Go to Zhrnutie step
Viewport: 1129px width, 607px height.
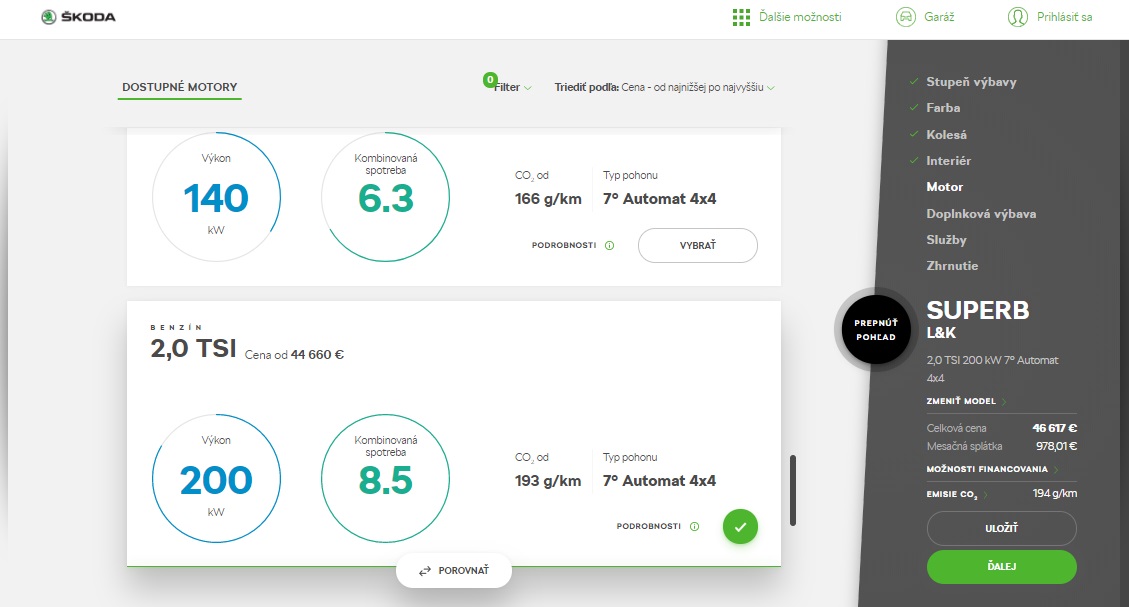(952, 266)
